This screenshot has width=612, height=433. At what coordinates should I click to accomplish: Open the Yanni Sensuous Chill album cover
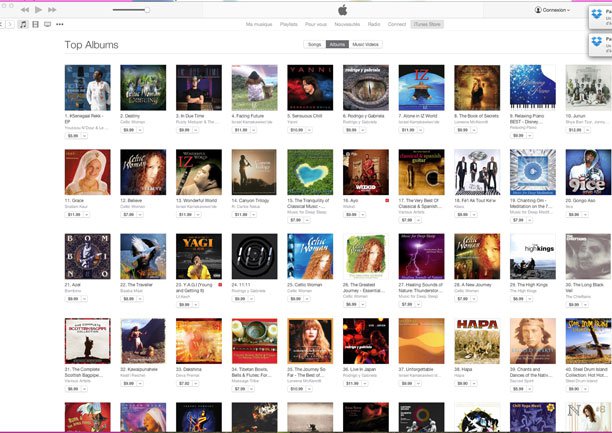coord(310,87)
